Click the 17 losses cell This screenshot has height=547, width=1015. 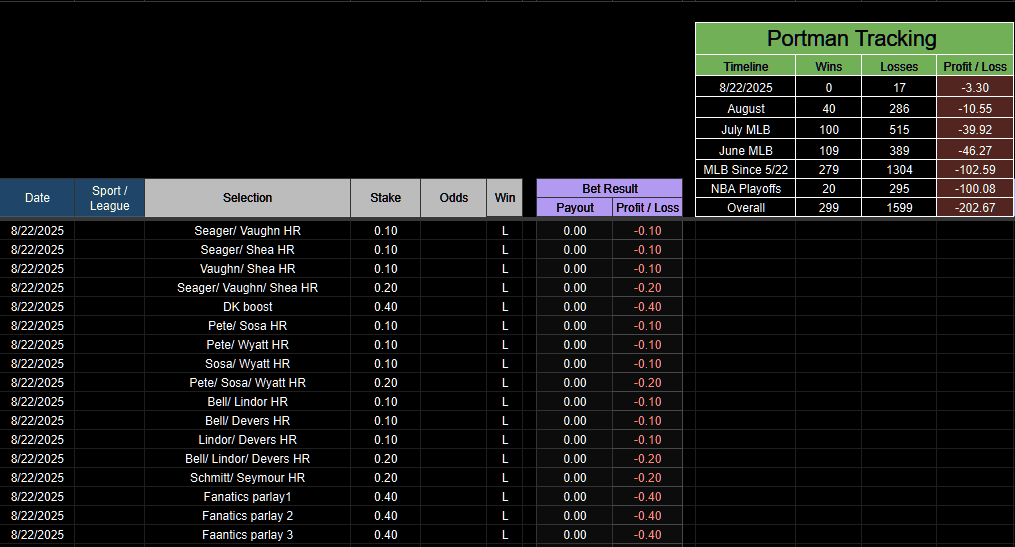tap(898, 87)
